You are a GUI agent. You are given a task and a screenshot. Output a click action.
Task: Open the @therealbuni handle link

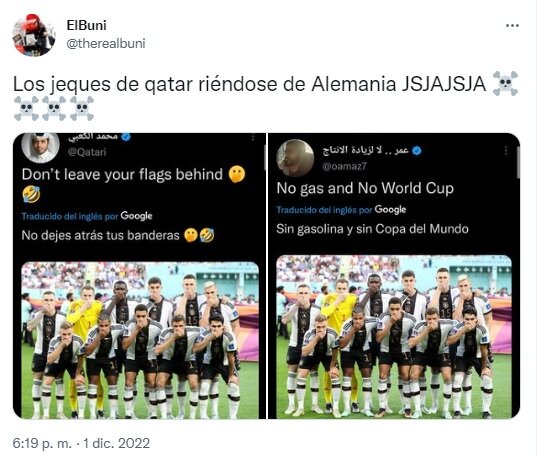point(106,44)
